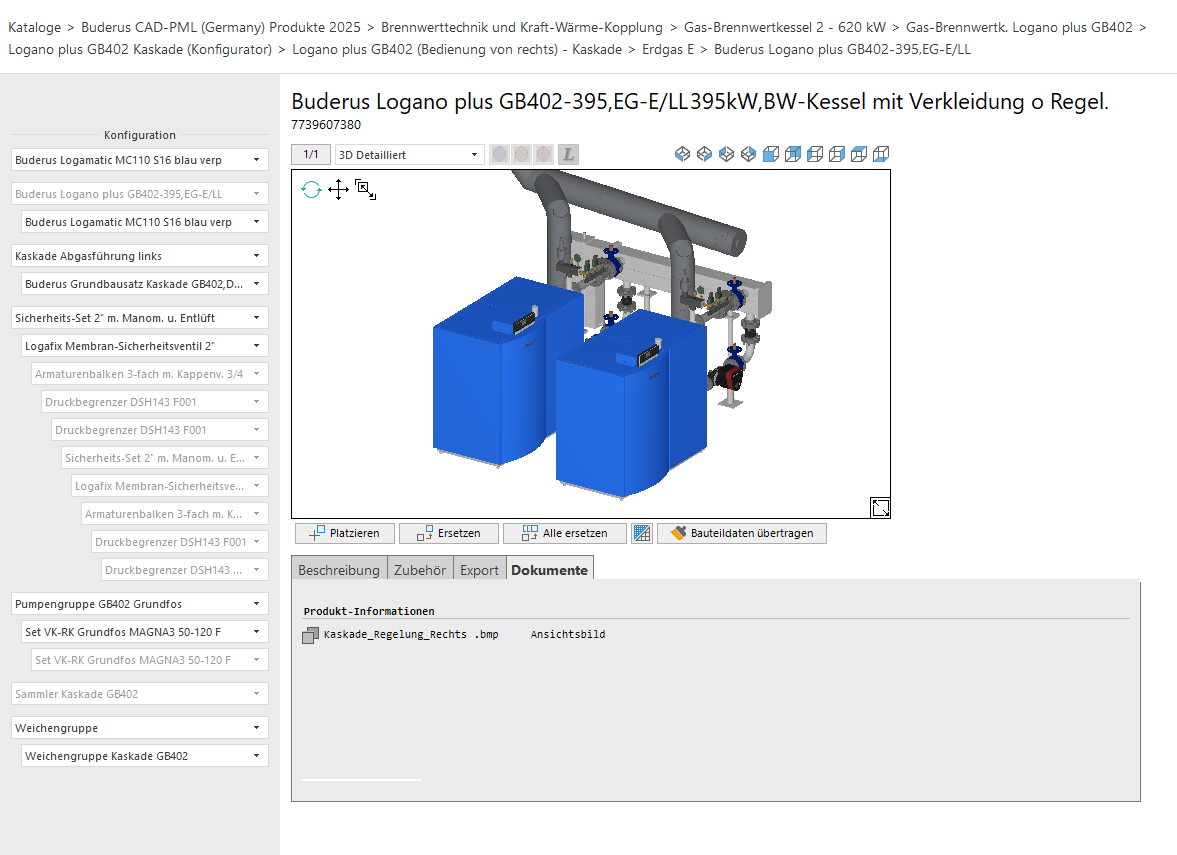Click the blue shading sphere icon
The width and height of the screenshot is (1177, 855).
click(x=499, y=155)
